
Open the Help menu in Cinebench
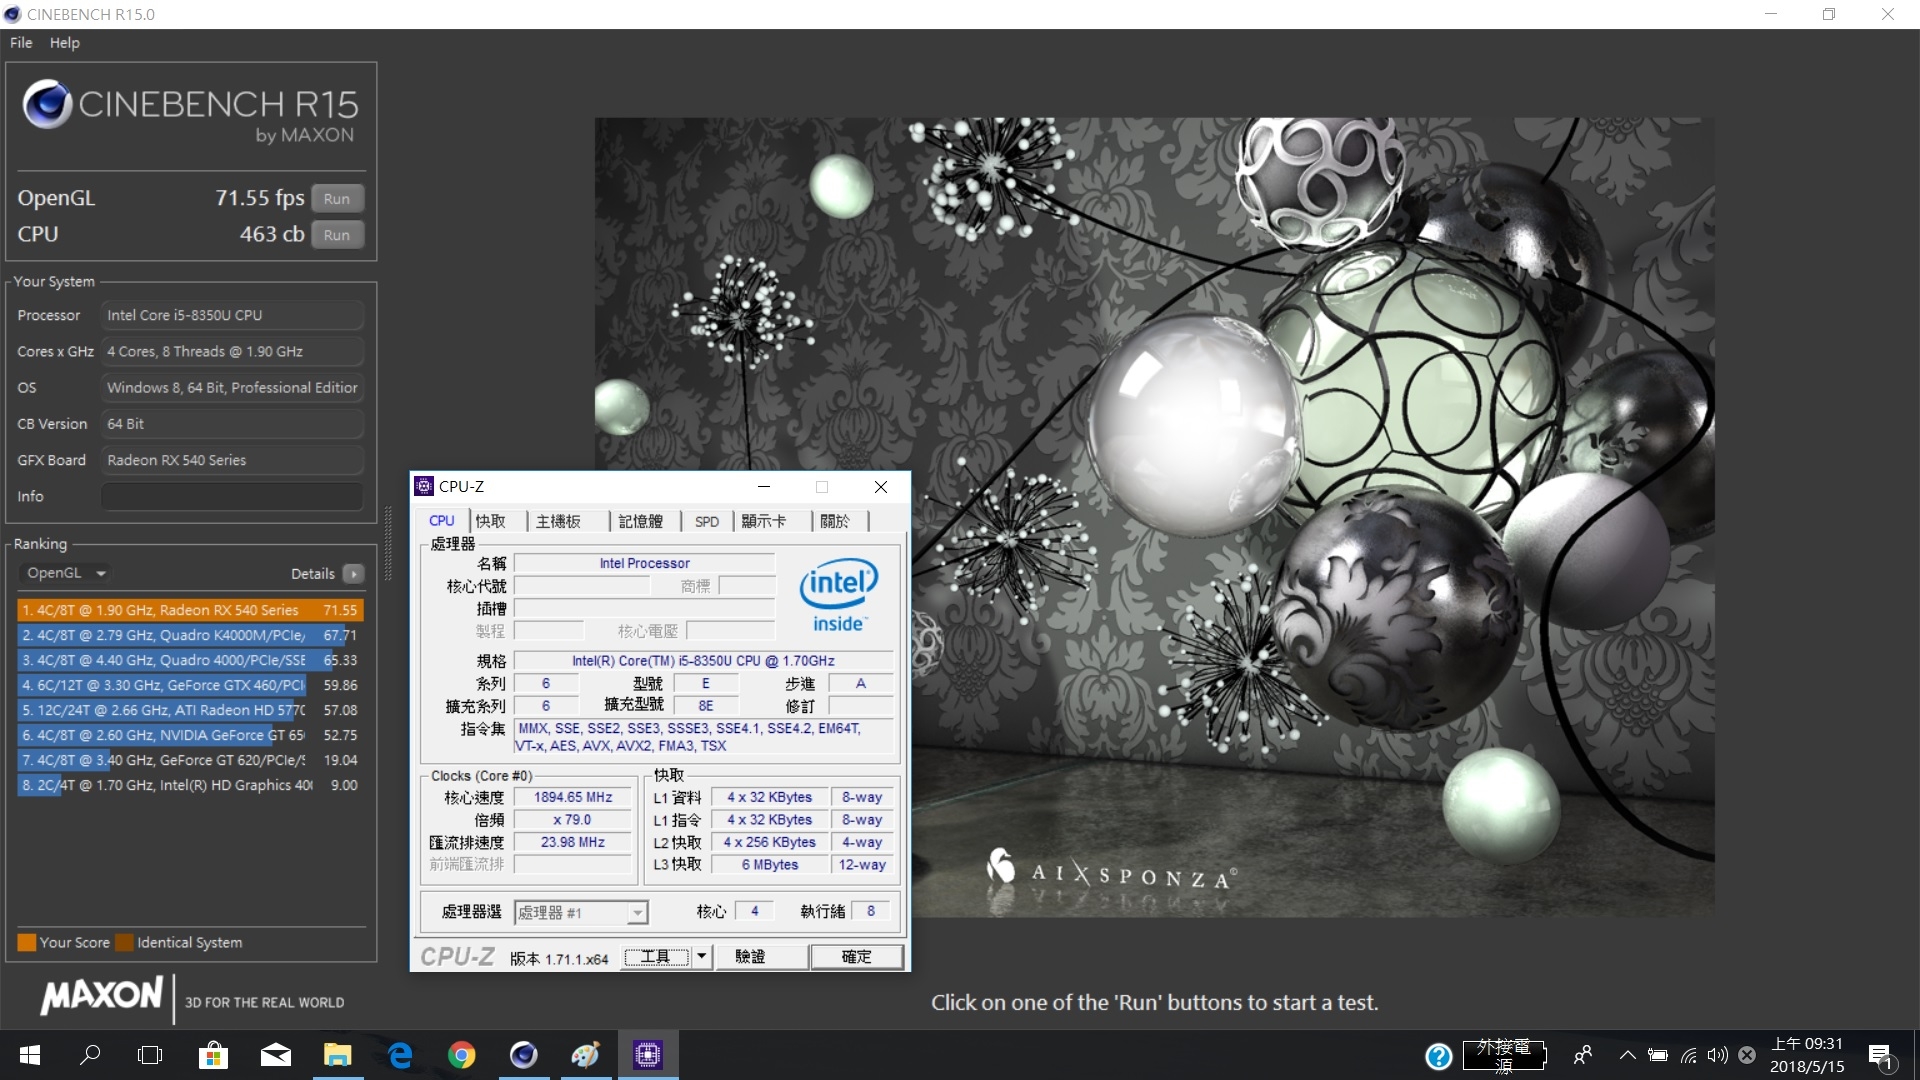click(x=65, y=43)
